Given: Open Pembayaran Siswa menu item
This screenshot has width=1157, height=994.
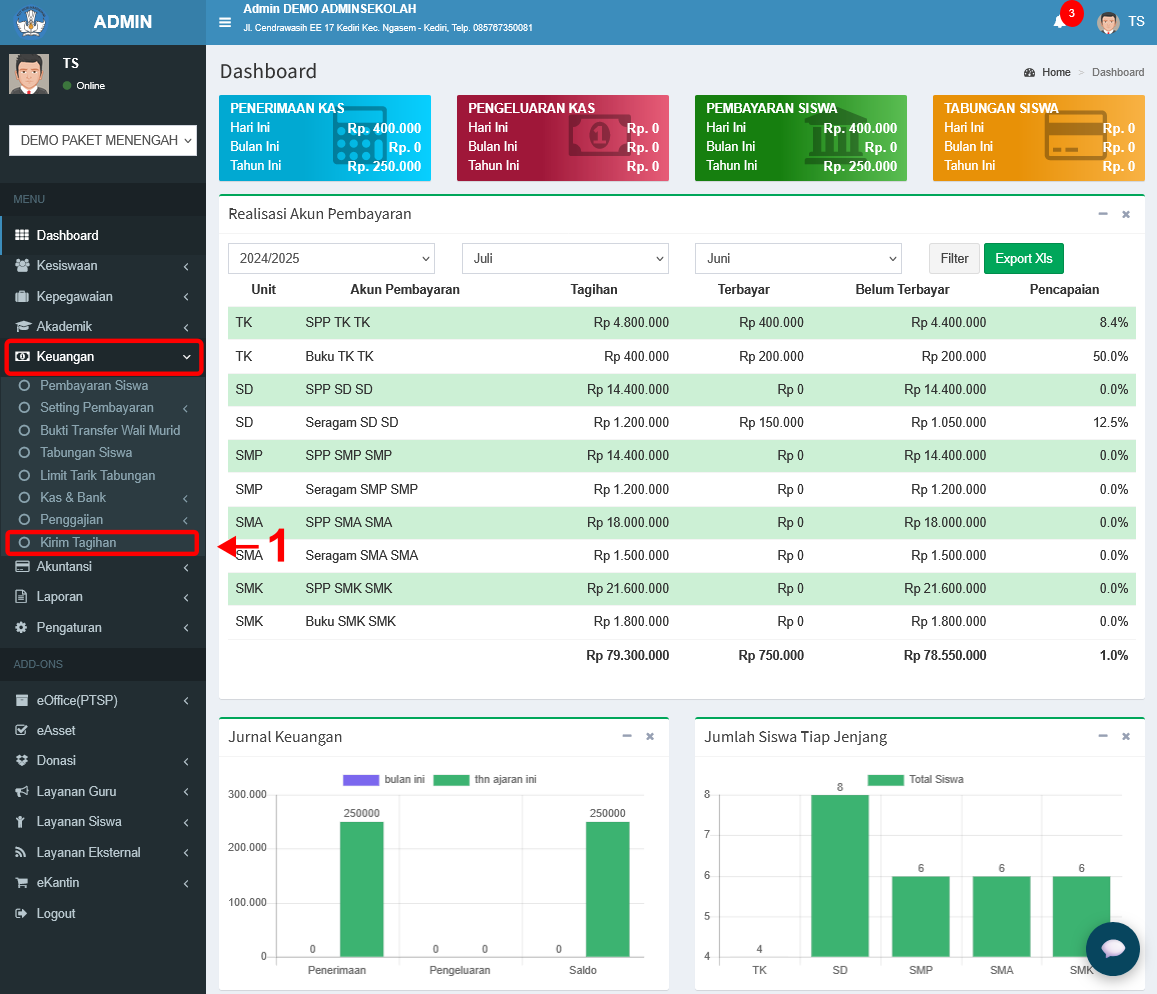Looking at the screenshot, I should (94, 385).
